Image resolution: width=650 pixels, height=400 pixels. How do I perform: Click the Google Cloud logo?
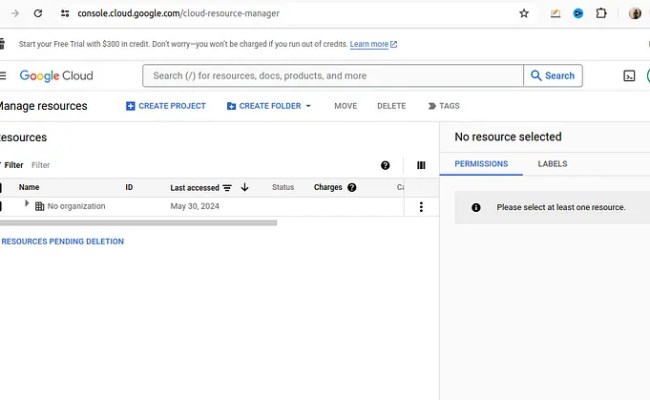[x=56, y=76]
